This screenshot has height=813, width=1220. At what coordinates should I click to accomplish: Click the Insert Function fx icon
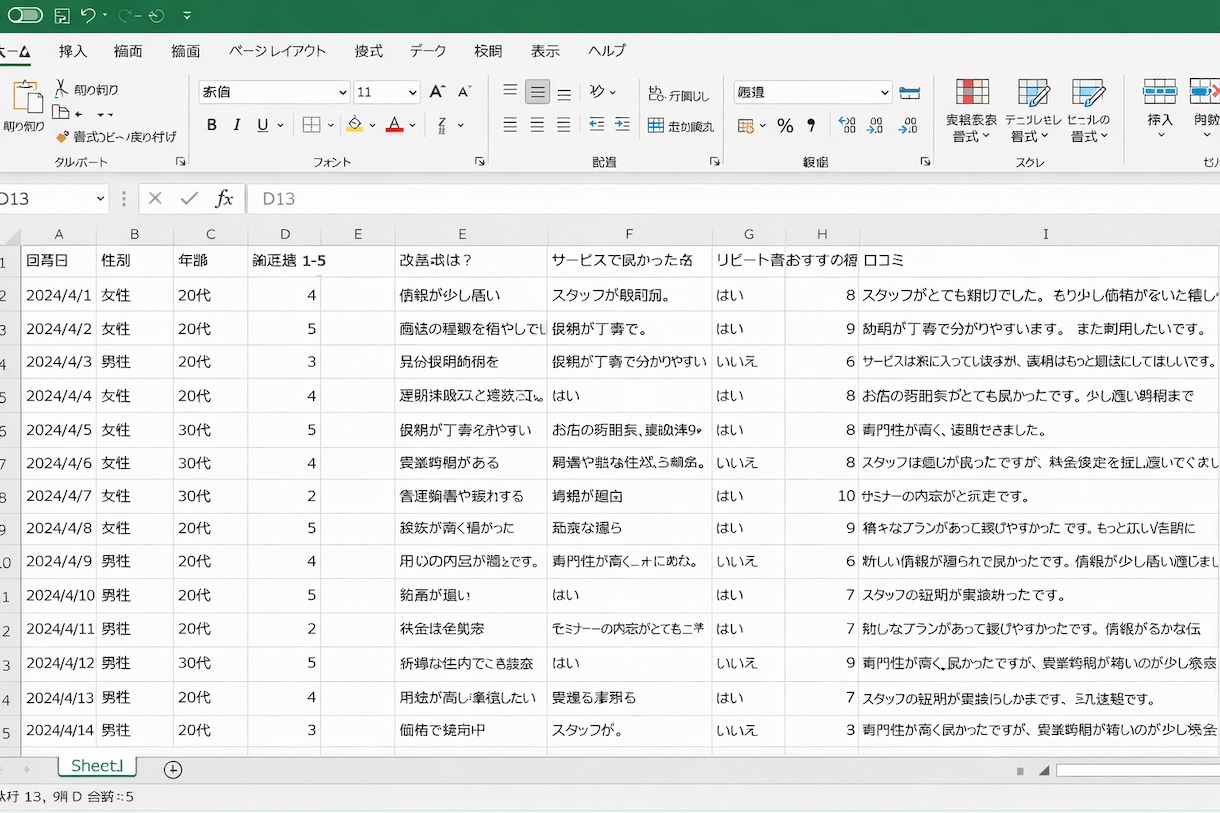(224, 198)
